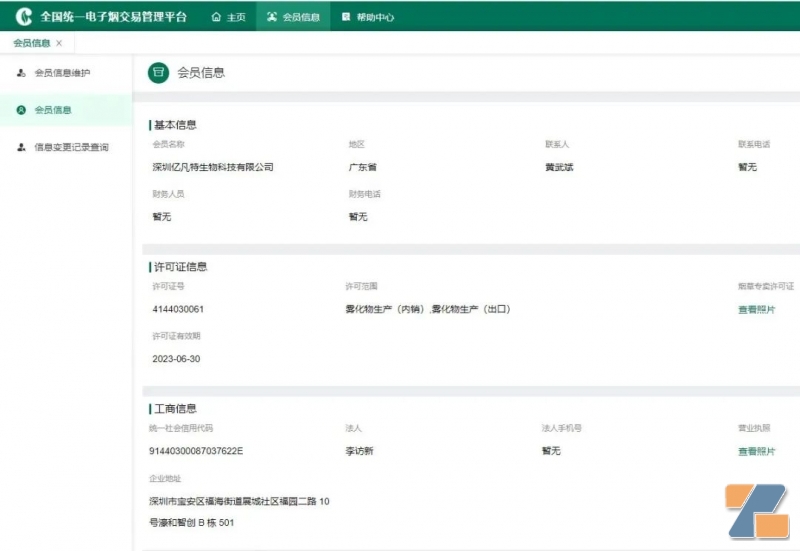
Task: Click the sidebar 会员信息 circular icon
Action: [21, 110]
